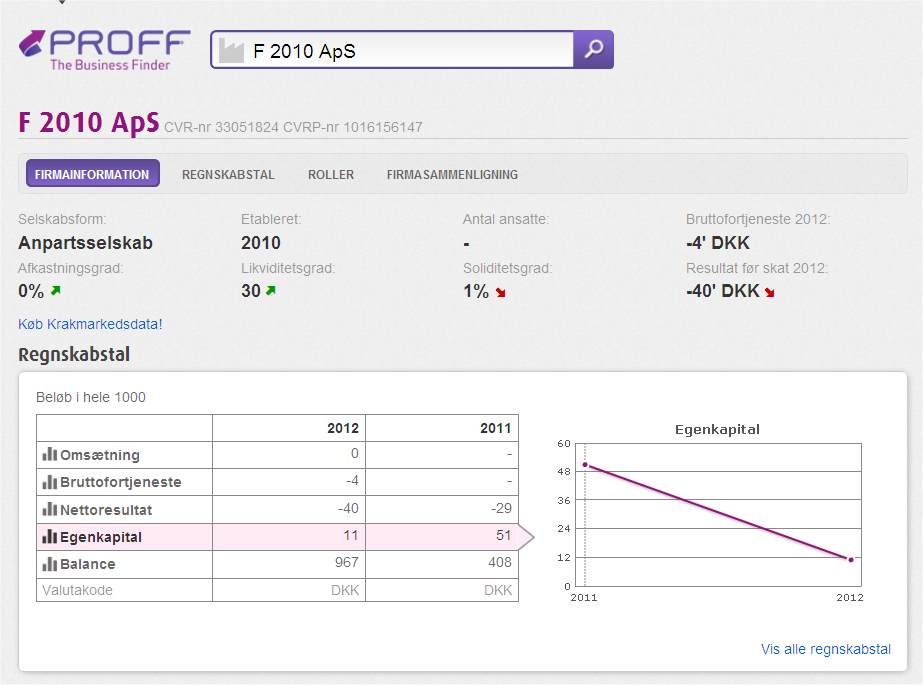Click the PROFF logo

[105, 51]
